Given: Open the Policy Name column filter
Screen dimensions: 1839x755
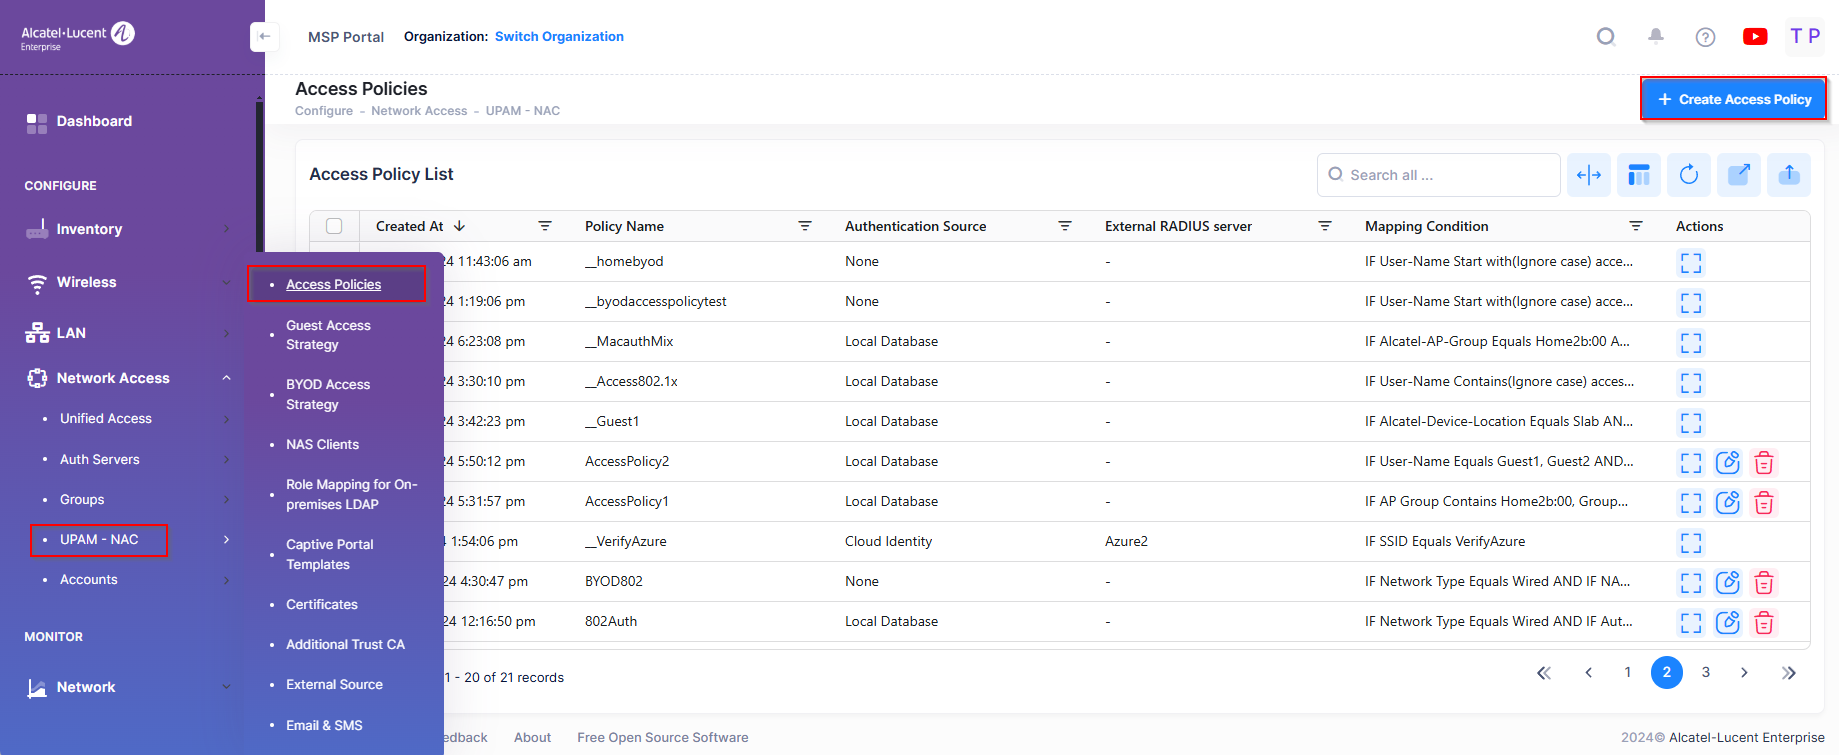Looking at the screenshot, I should pyautogui.click(x=804, y=226).
